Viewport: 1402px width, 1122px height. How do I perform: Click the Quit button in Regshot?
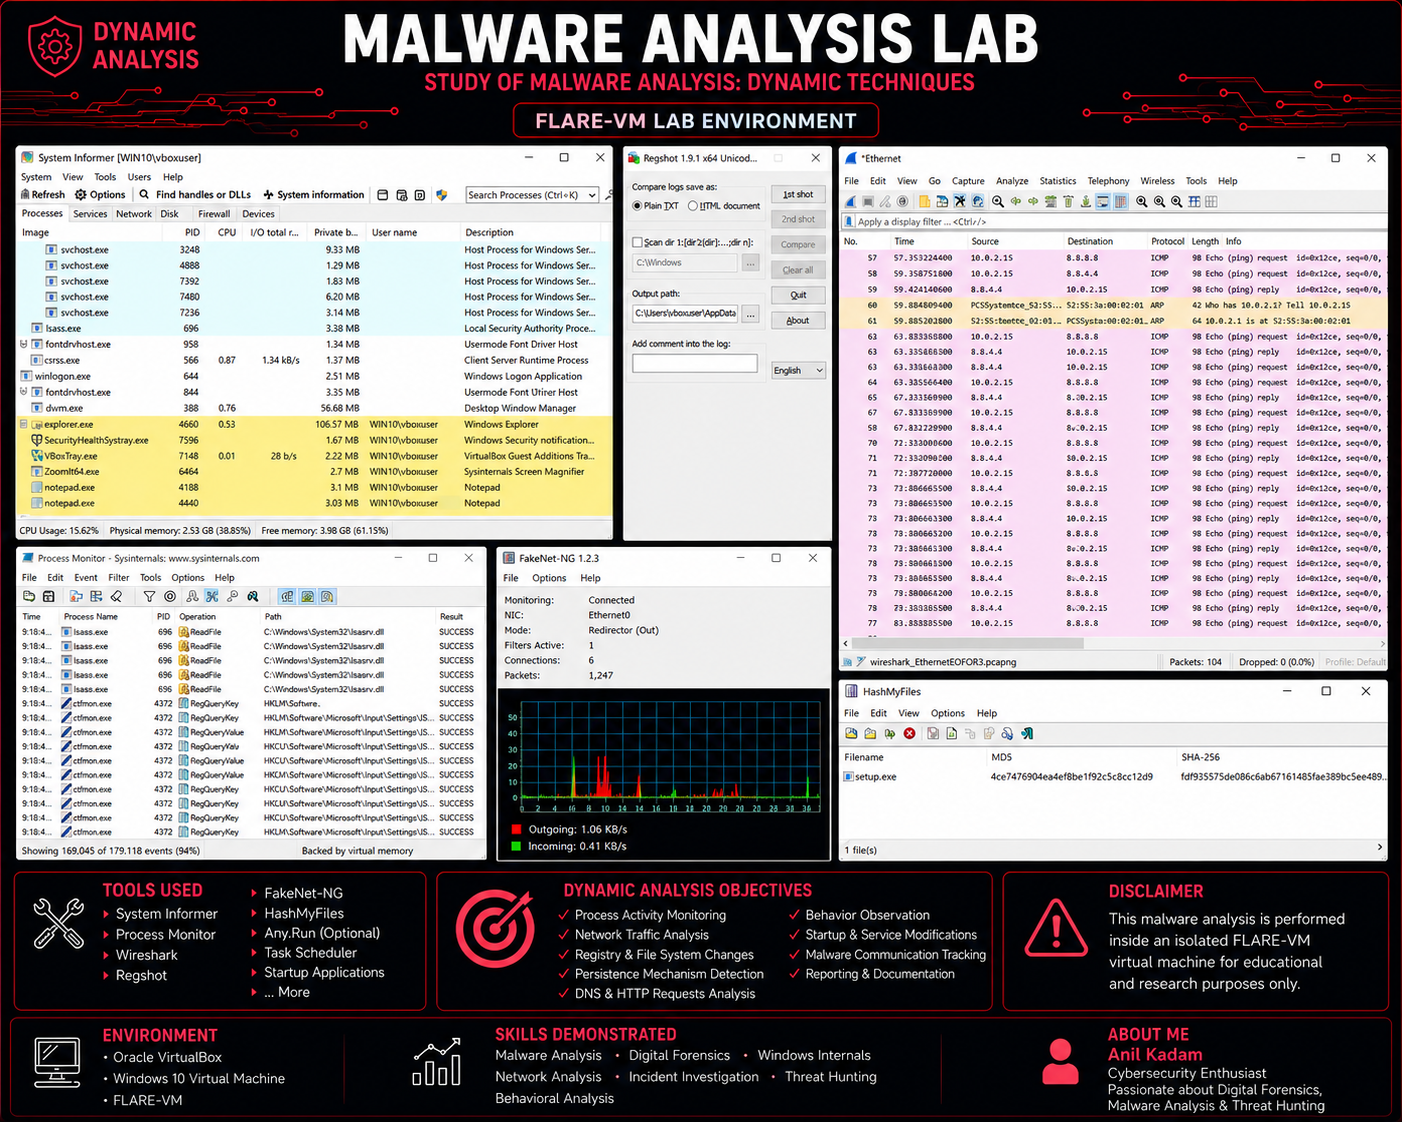(x=798, y=295)
